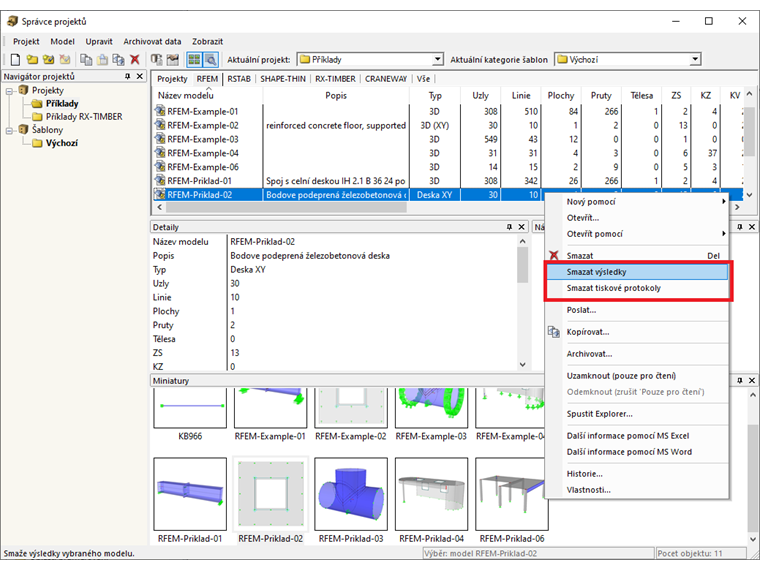Click the connect folder toolbar icon

pos(48,60)
